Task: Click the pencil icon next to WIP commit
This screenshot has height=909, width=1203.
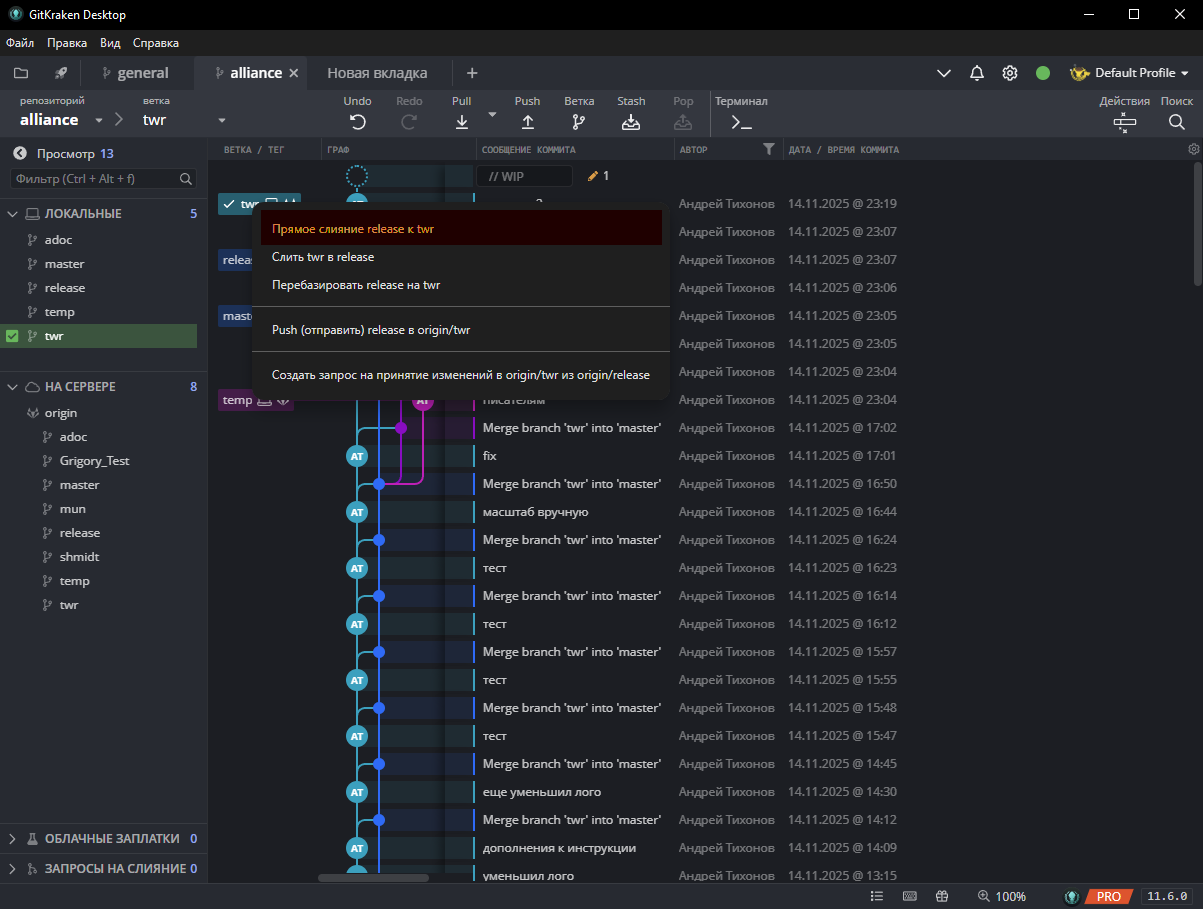Action: 592,175
